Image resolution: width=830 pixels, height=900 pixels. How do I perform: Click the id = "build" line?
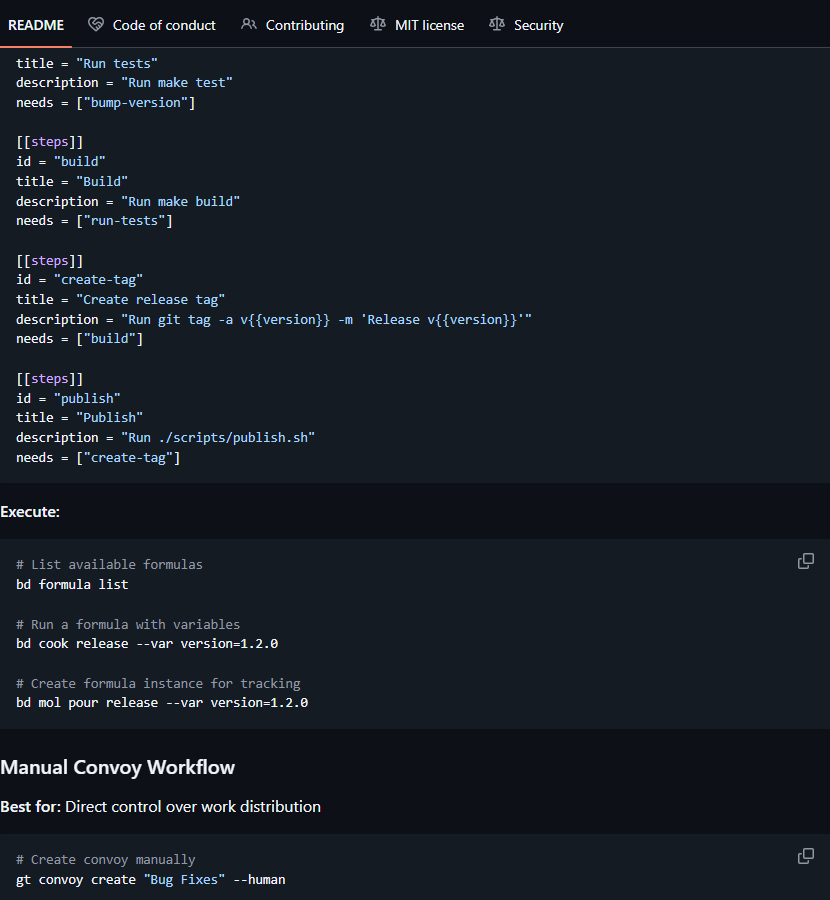(x=61, y=162)
